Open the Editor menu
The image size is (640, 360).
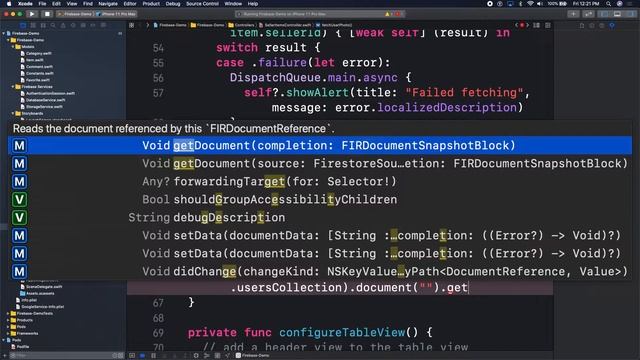click(x=130, y=4)
